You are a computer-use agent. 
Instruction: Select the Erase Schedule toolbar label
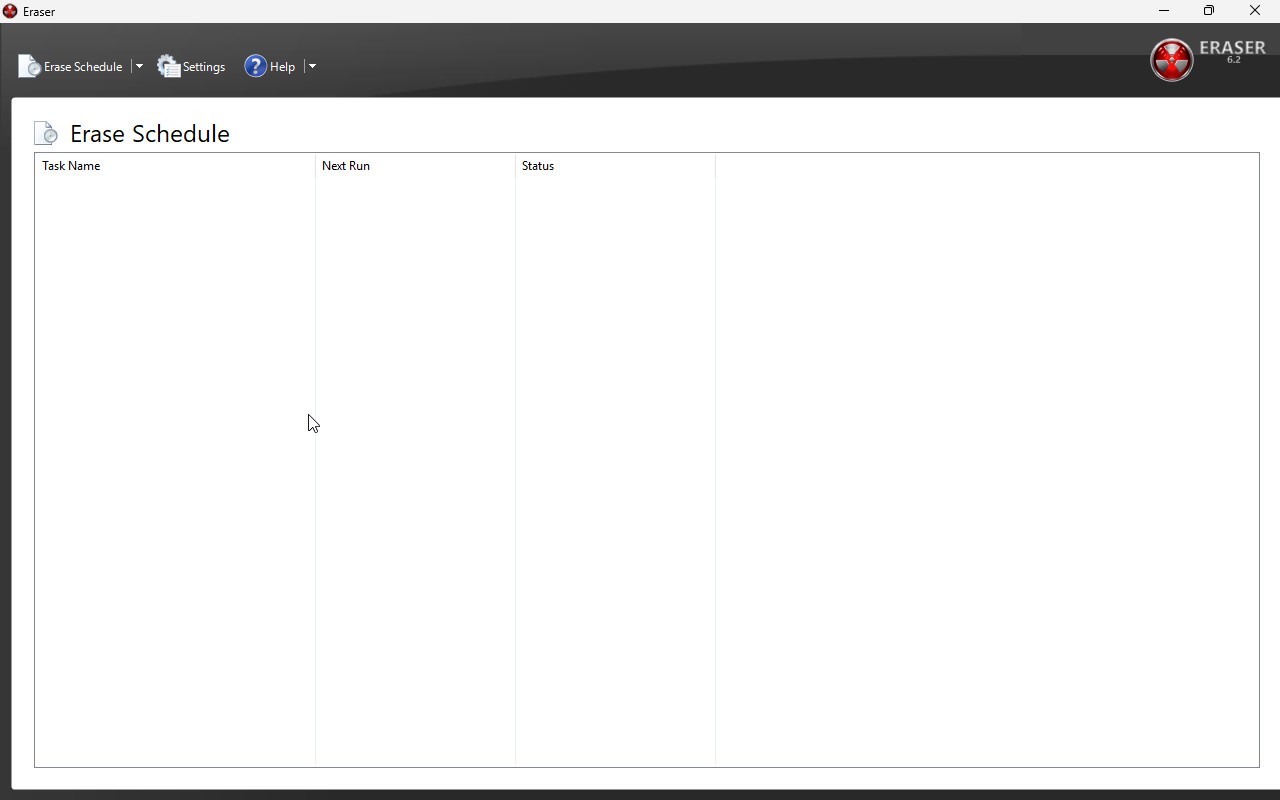(x=83, y=67)
